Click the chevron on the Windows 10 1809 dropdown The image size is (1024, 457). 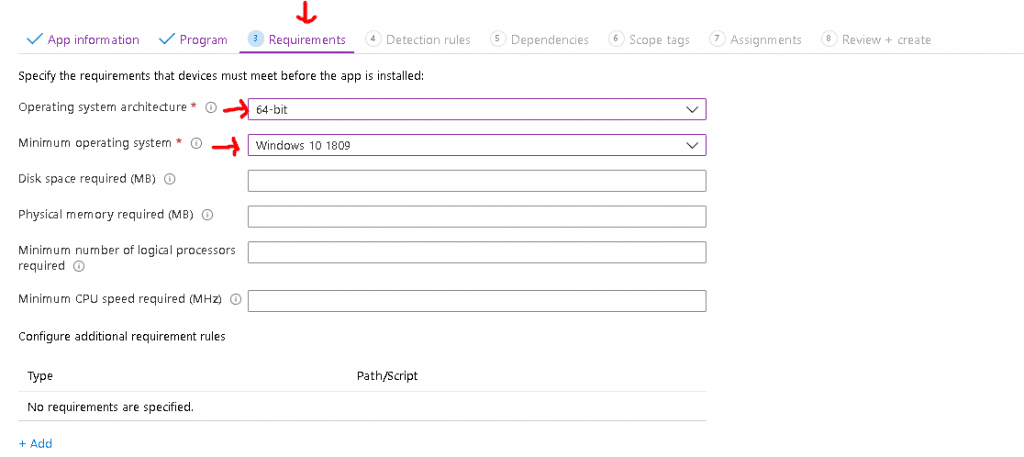(x=692, y=145)
